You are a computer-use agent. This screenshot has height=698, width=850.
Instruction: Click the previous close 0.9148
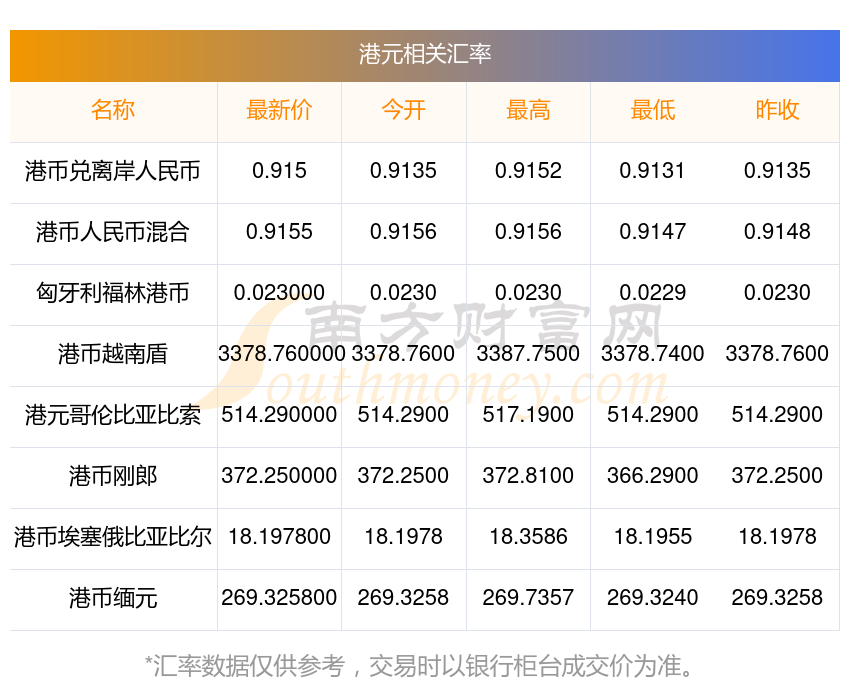click(x=777, y=232)
